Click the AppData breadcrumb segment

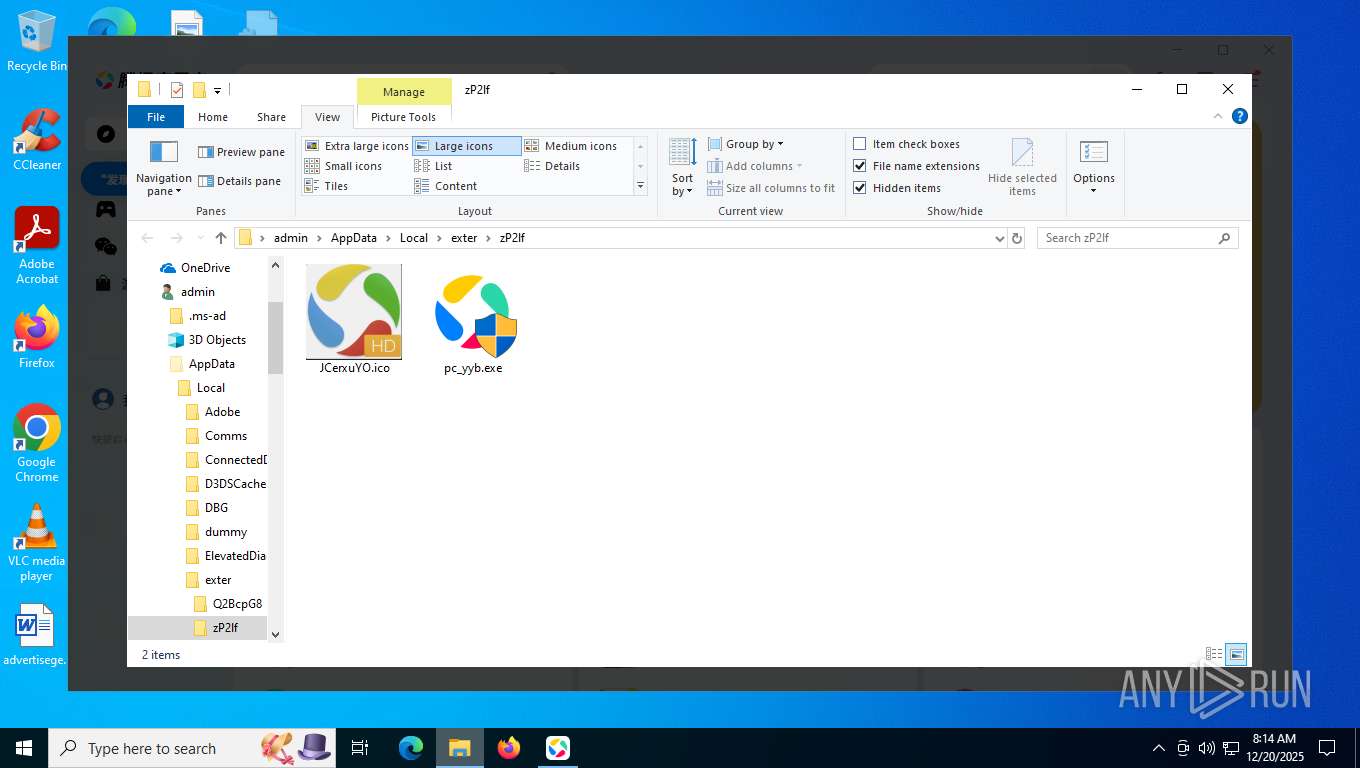pos(354,238)
